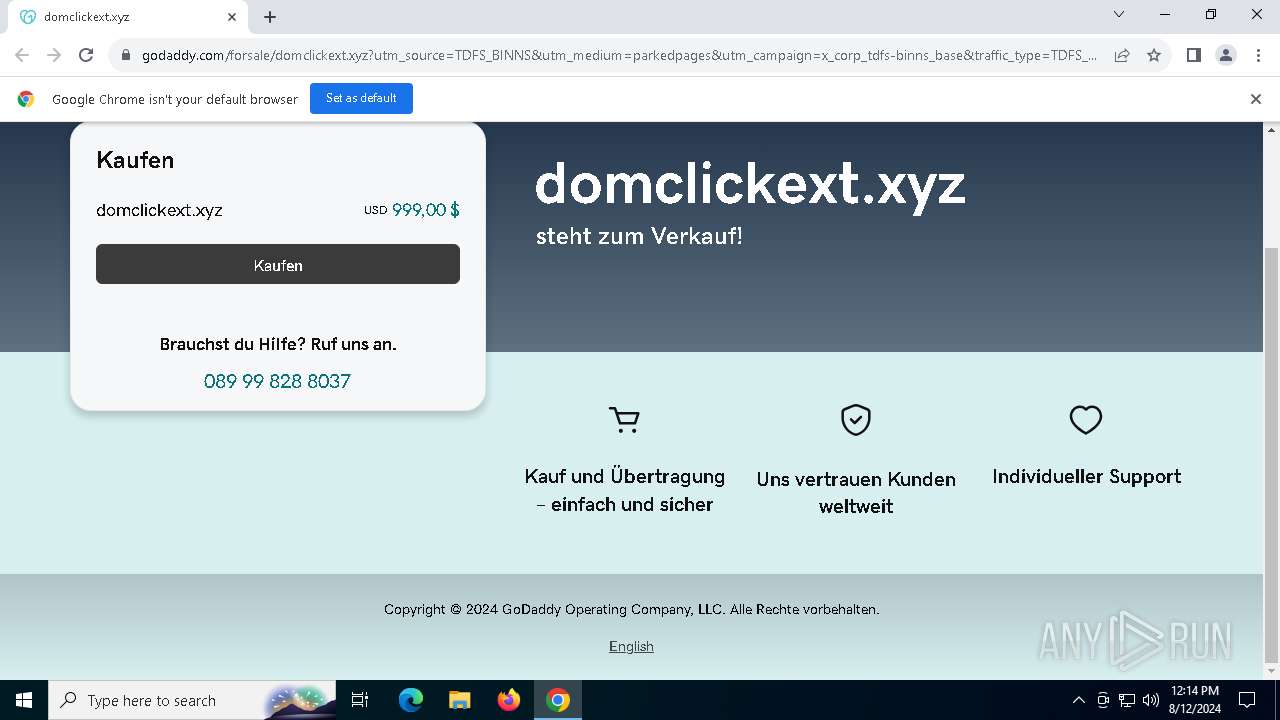
Task: Launch Firefox from taskbar
Action: pos(508,700)
